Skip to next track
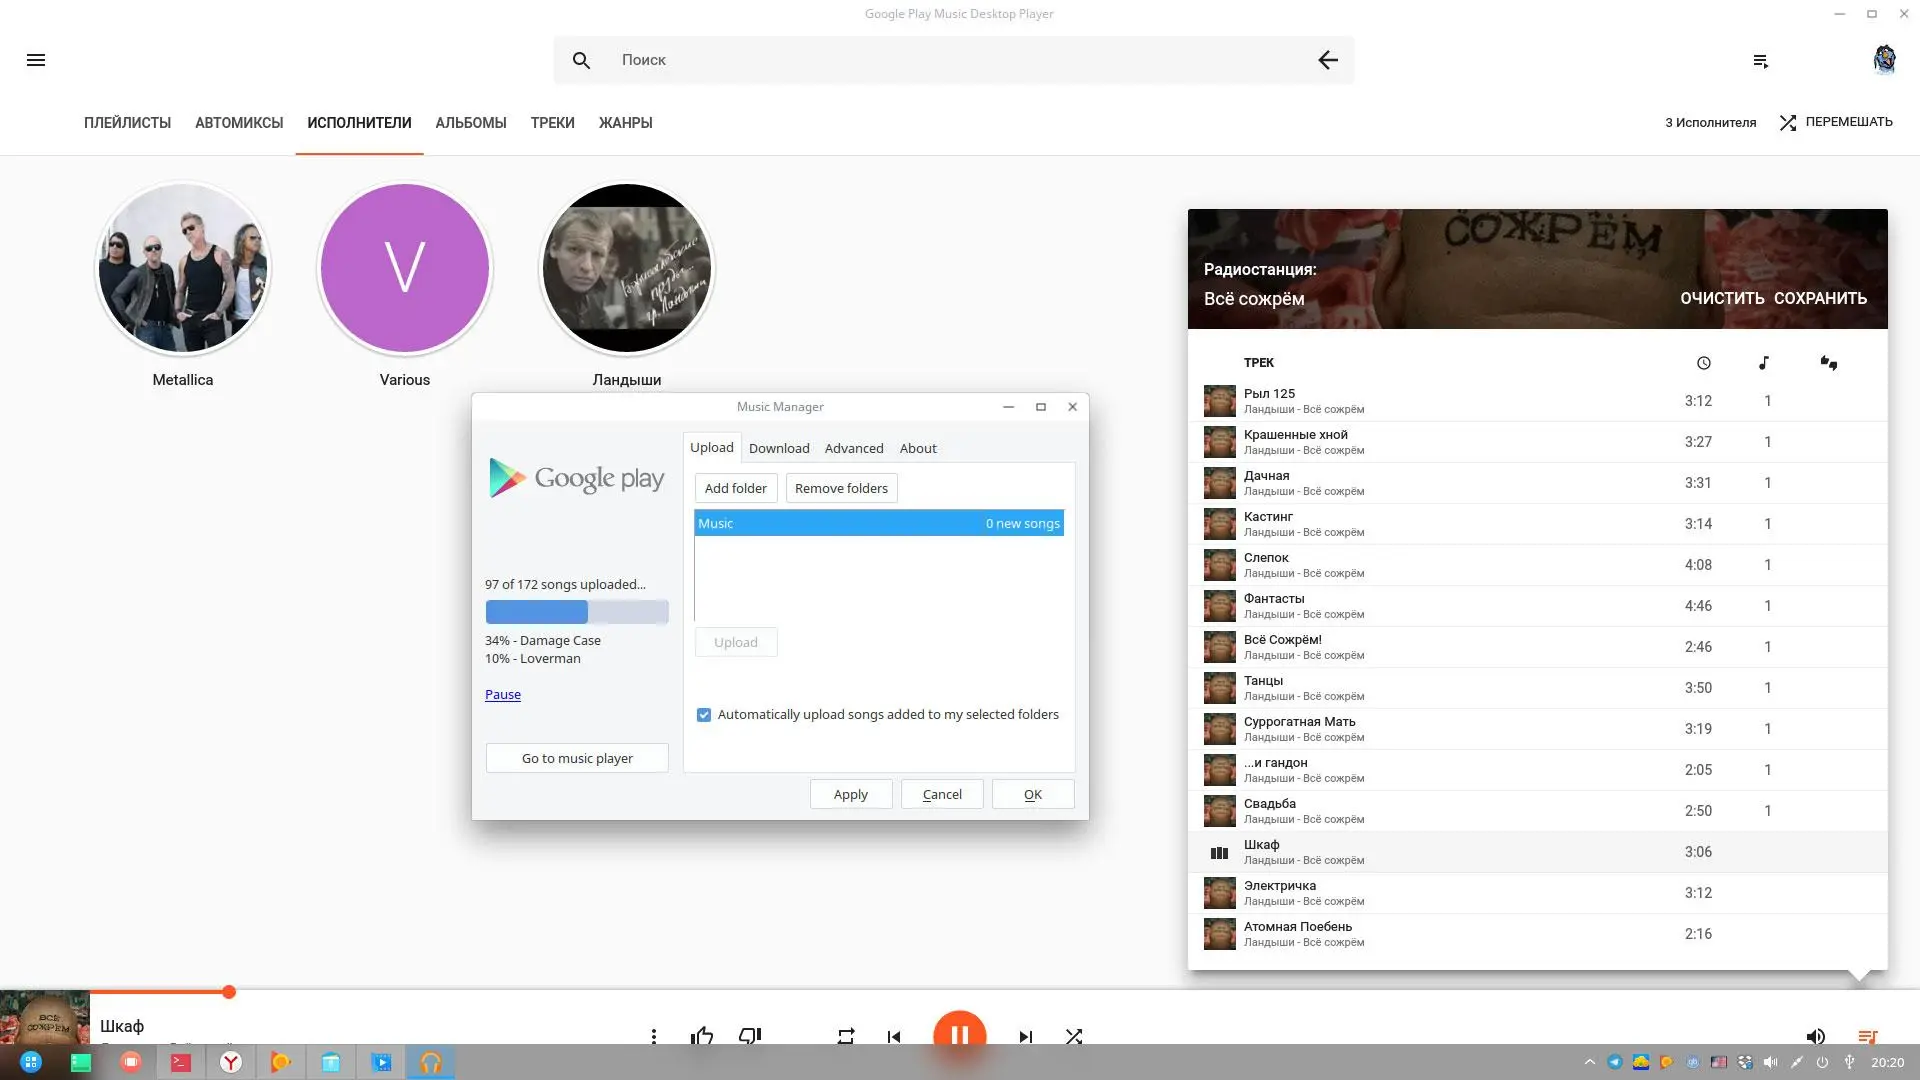 point(1025,1036)
